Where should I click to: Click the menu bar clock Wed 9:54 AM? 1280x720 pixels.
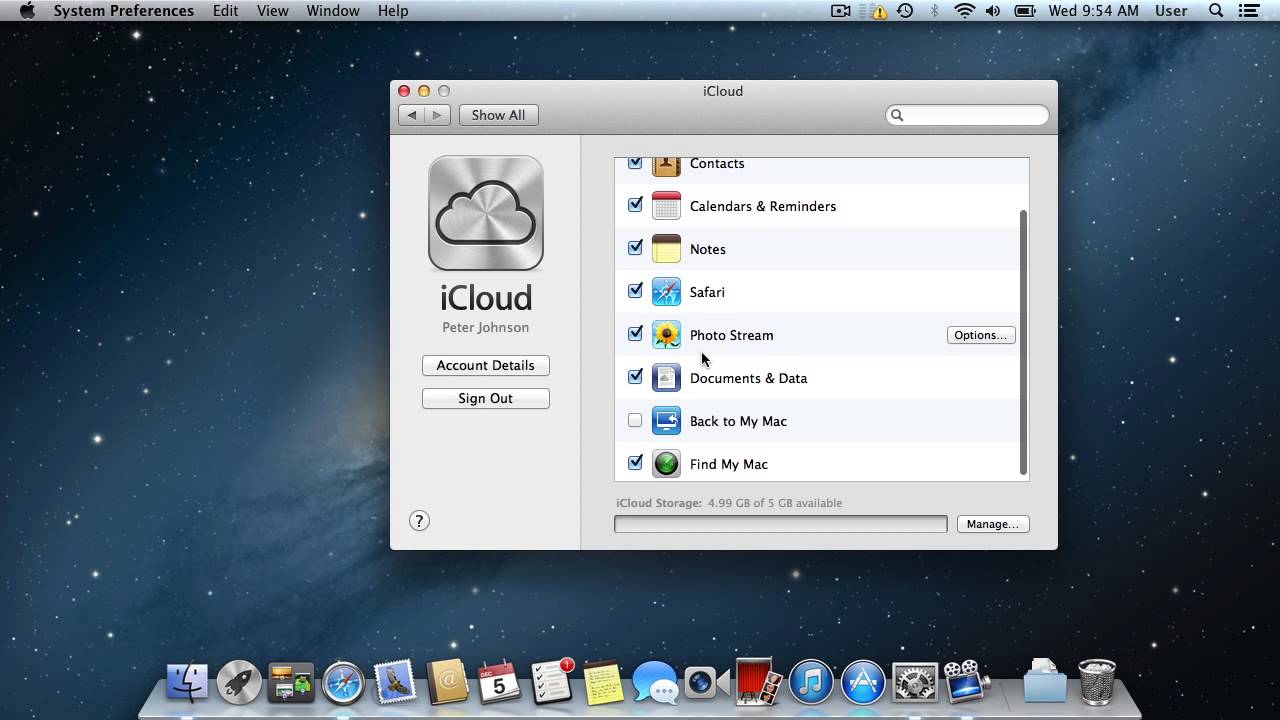coord(1093,11)
